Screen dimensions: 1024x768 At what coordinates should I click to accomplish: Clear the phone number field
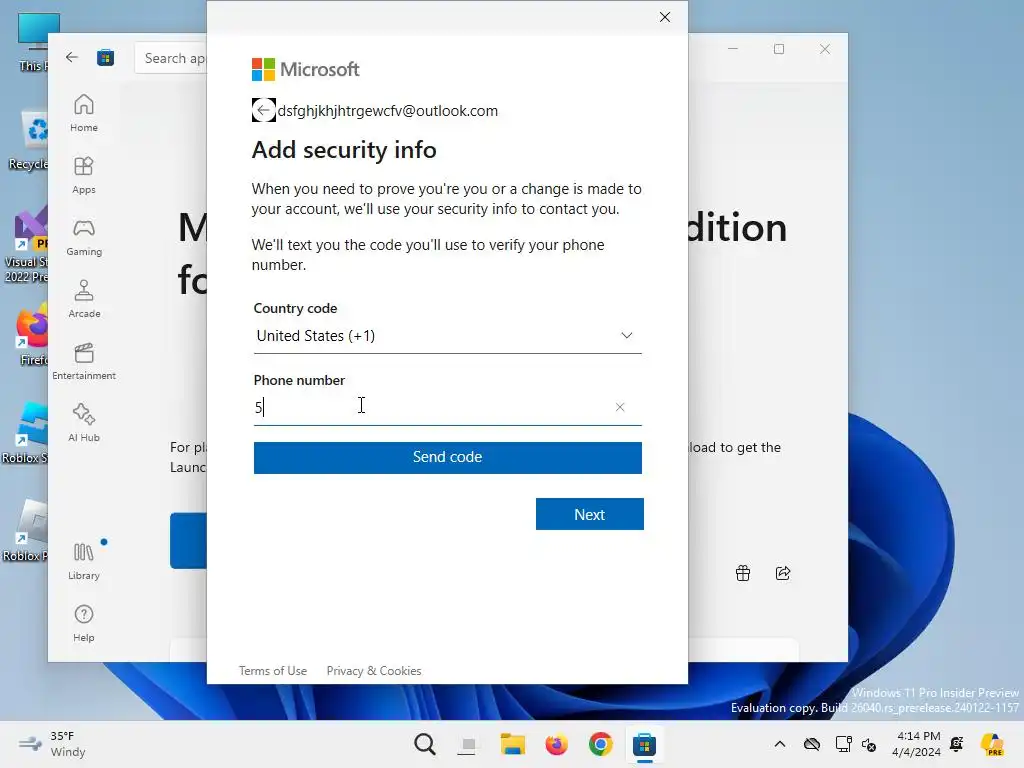(620, 407)
